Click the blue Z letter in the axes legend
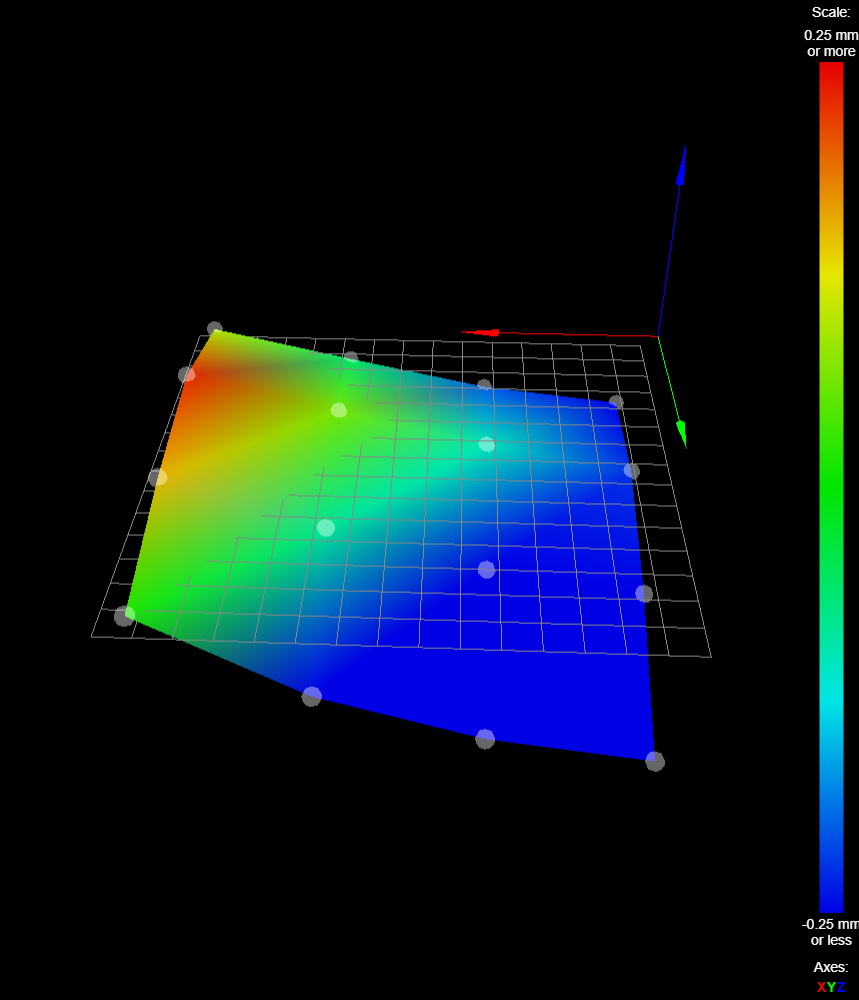This screenshot has width=859, height=1000. click(841, 987)
